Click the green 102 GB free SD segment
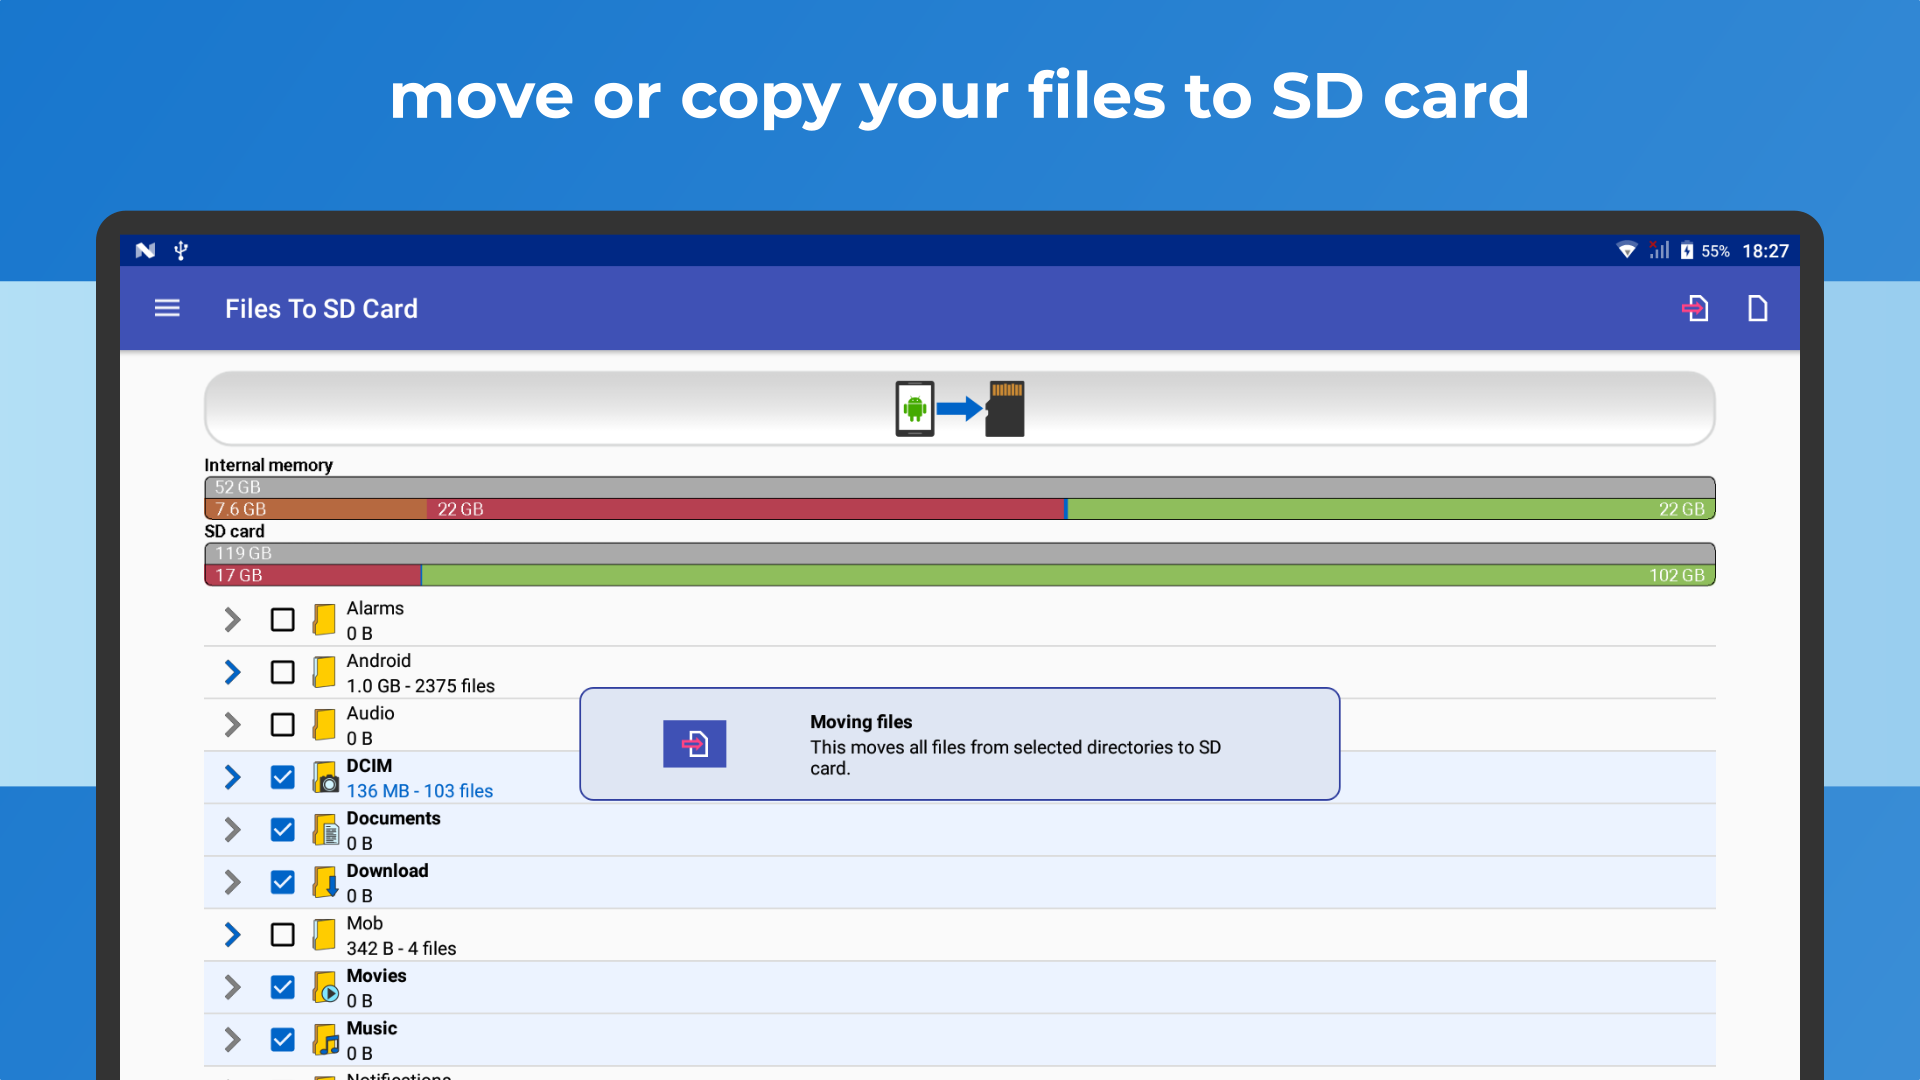 [x=1069, y=575]
